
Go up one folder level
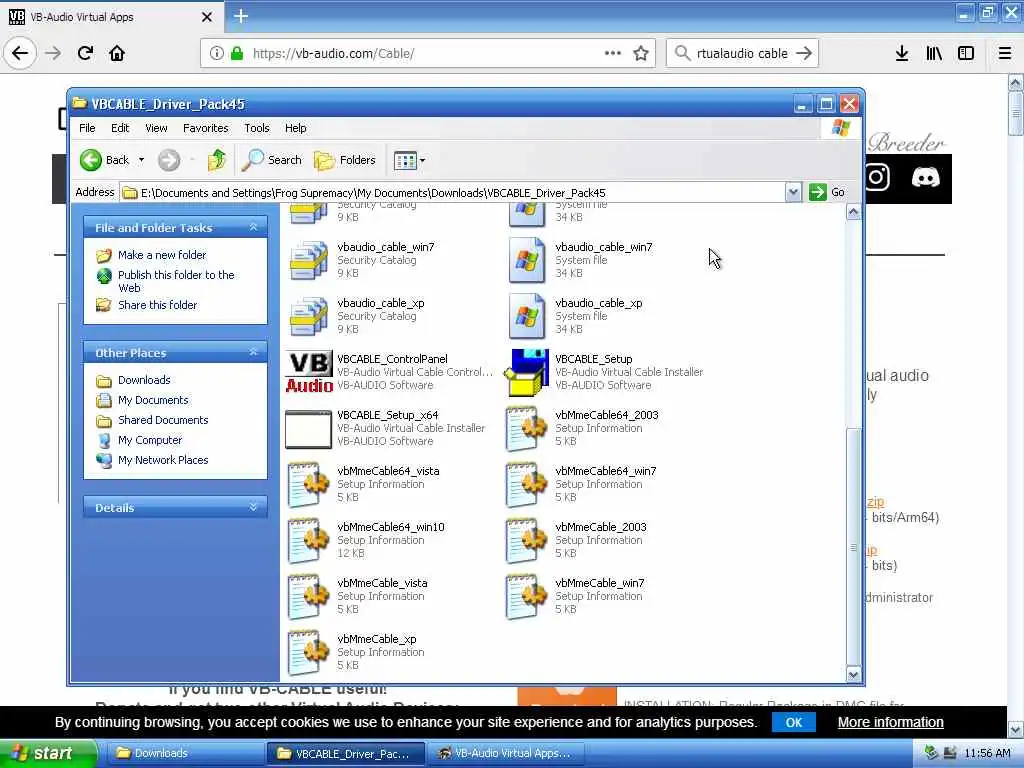tap(216, 160)
